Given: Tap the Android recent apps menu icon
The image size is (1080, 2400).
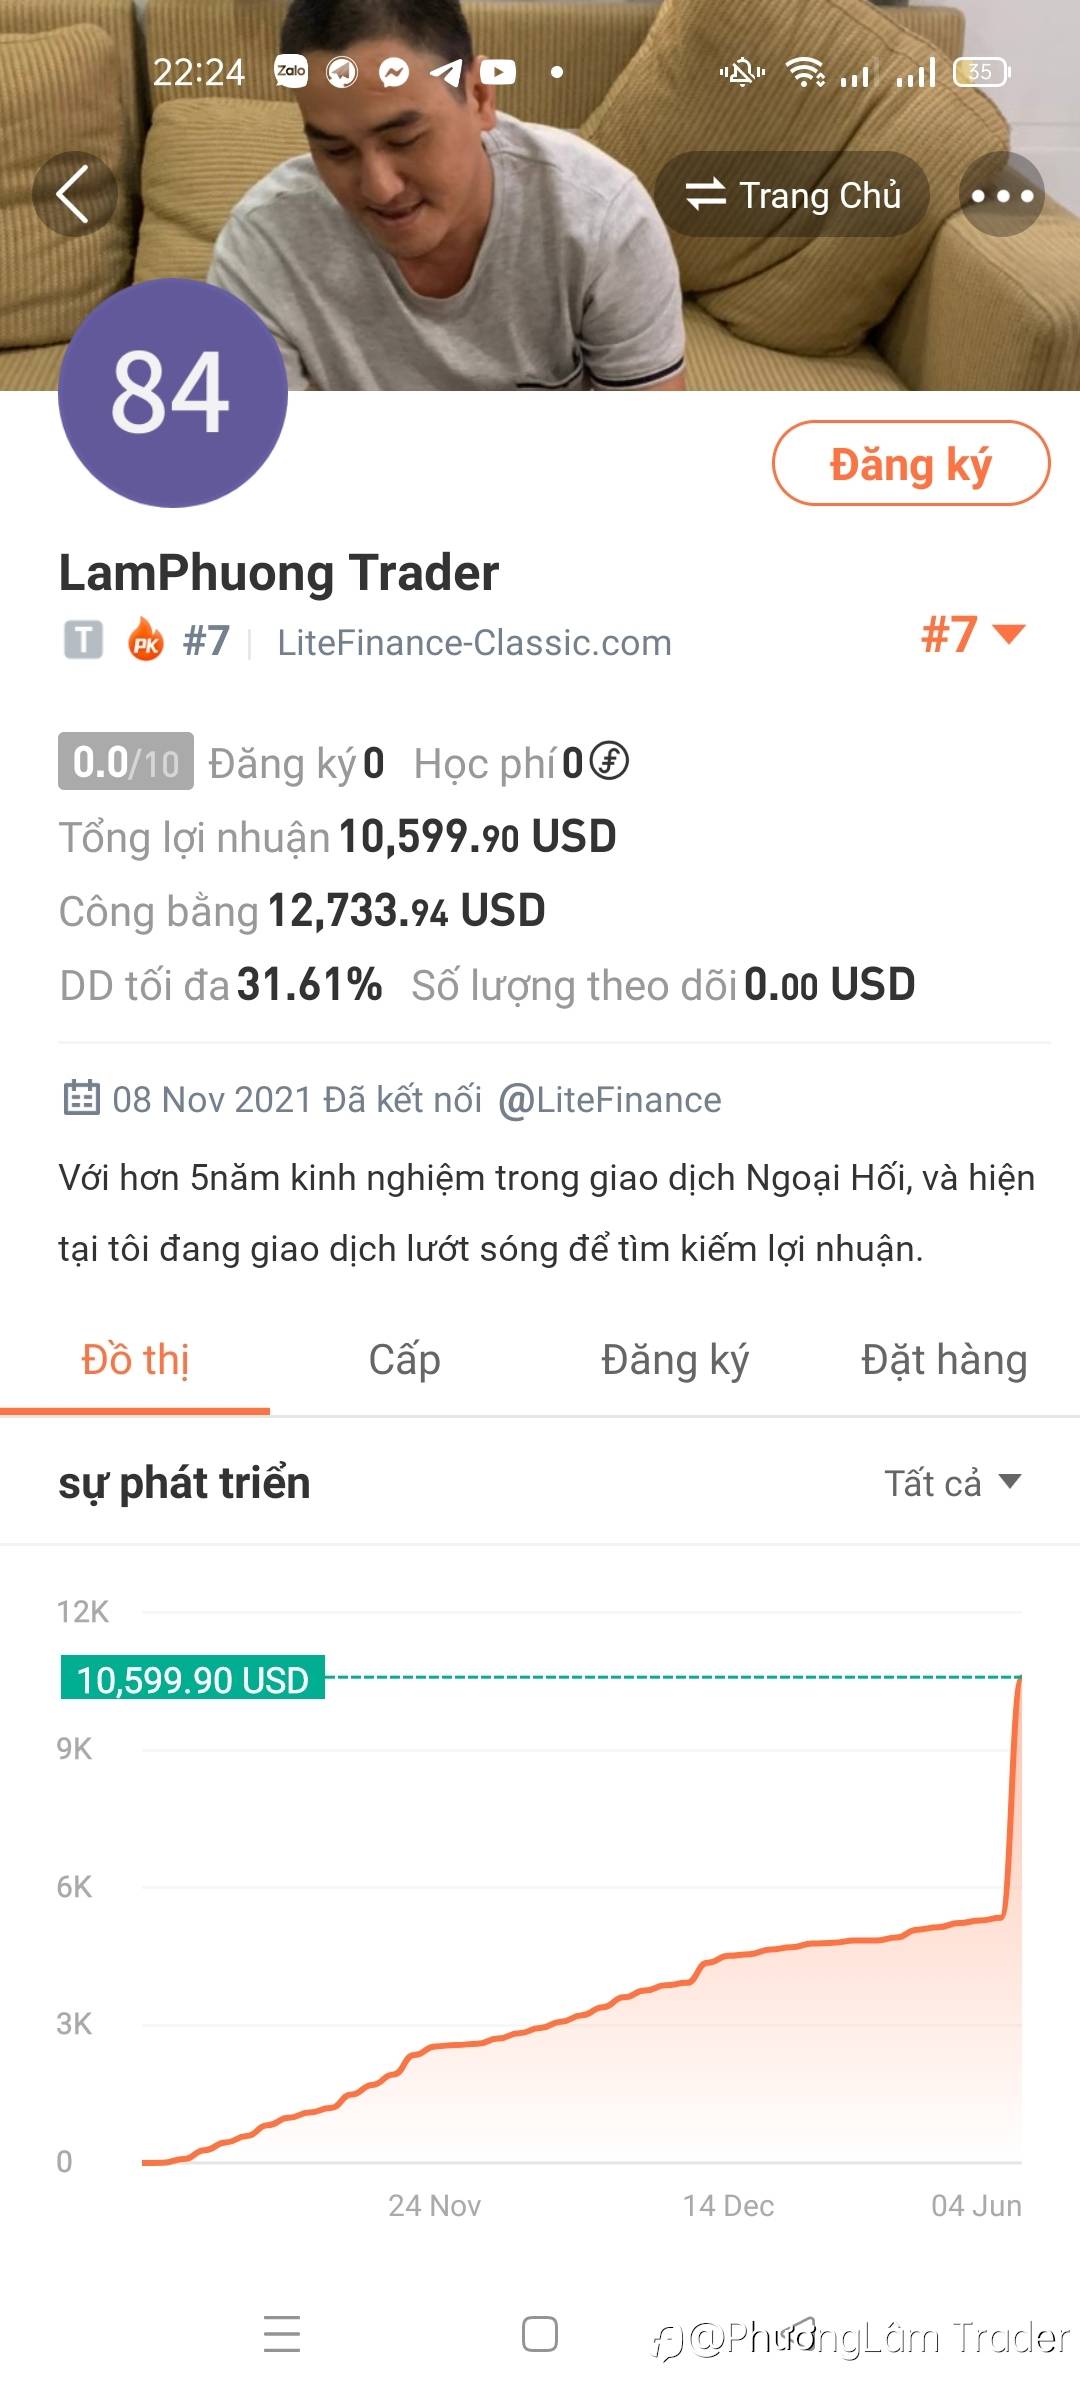Looking at the screenshot, I should click(282, 2334).
